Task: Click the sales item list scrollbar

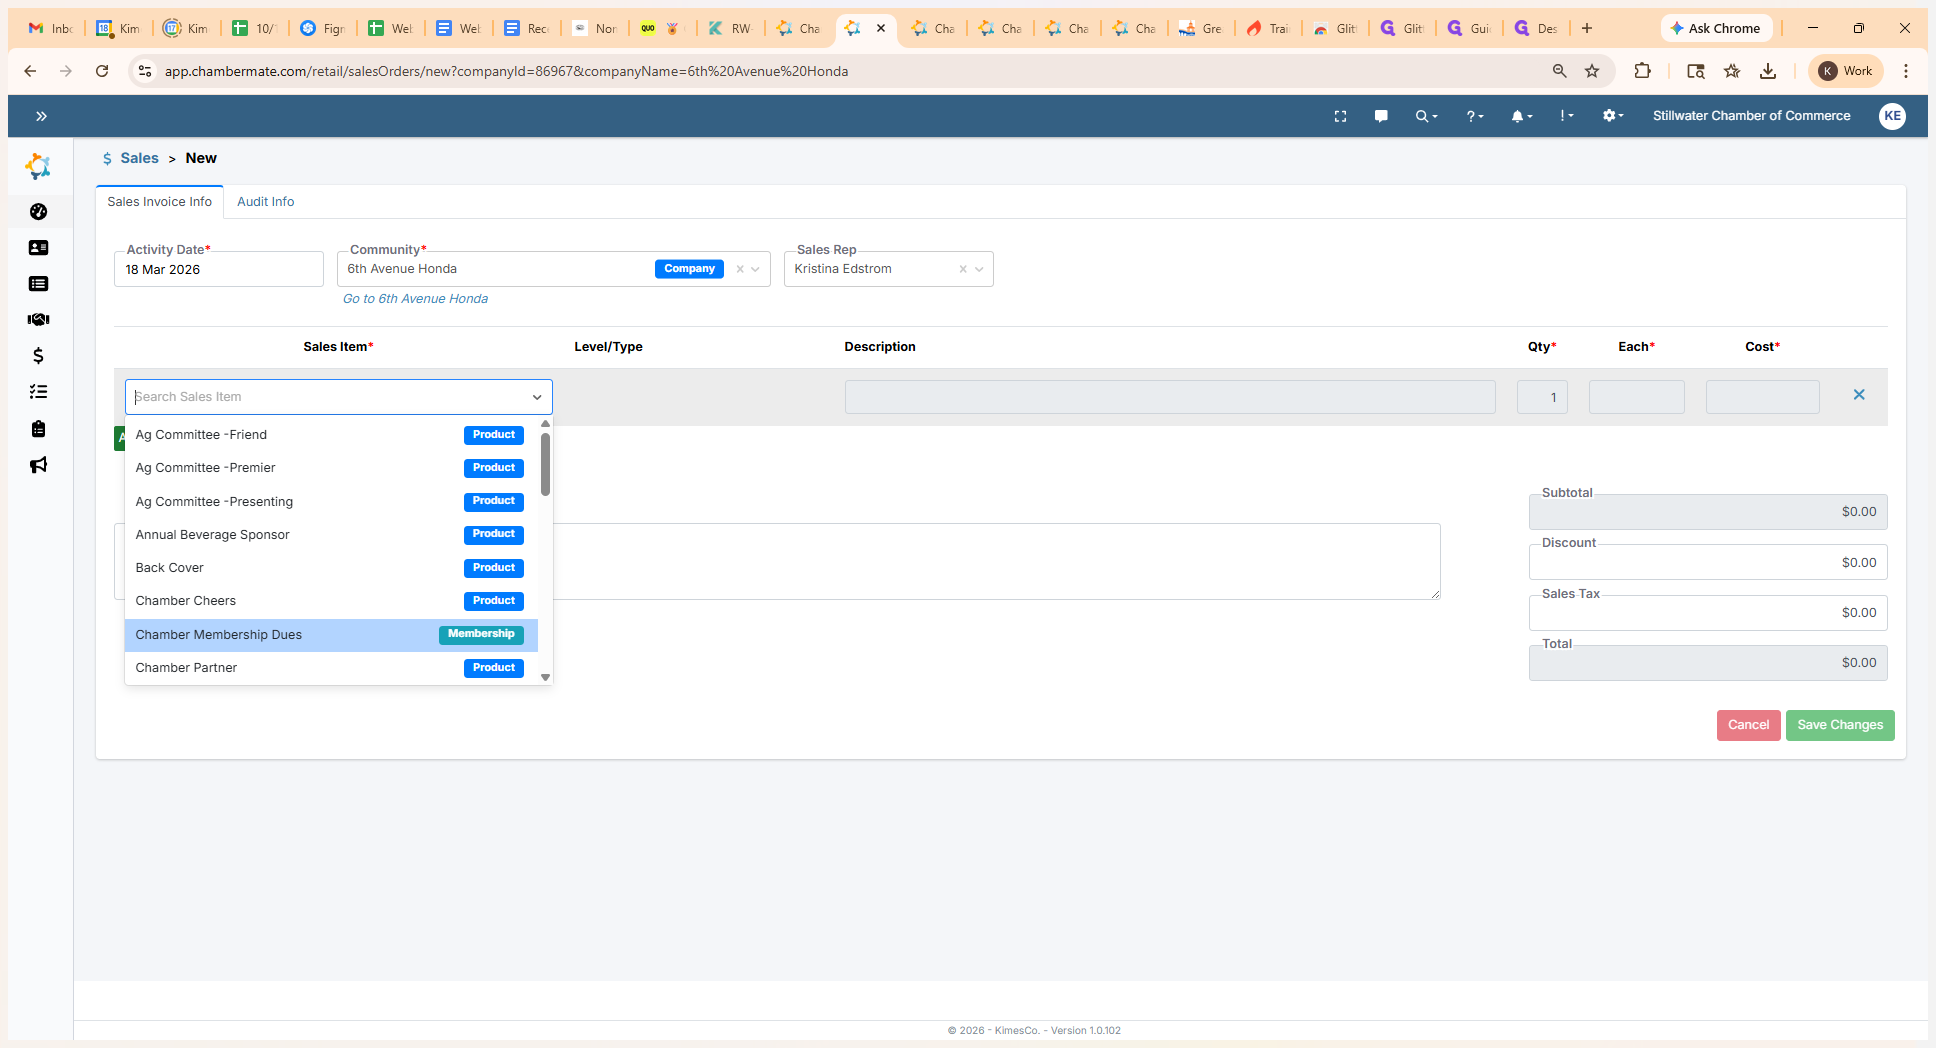Action: [545, 465]
